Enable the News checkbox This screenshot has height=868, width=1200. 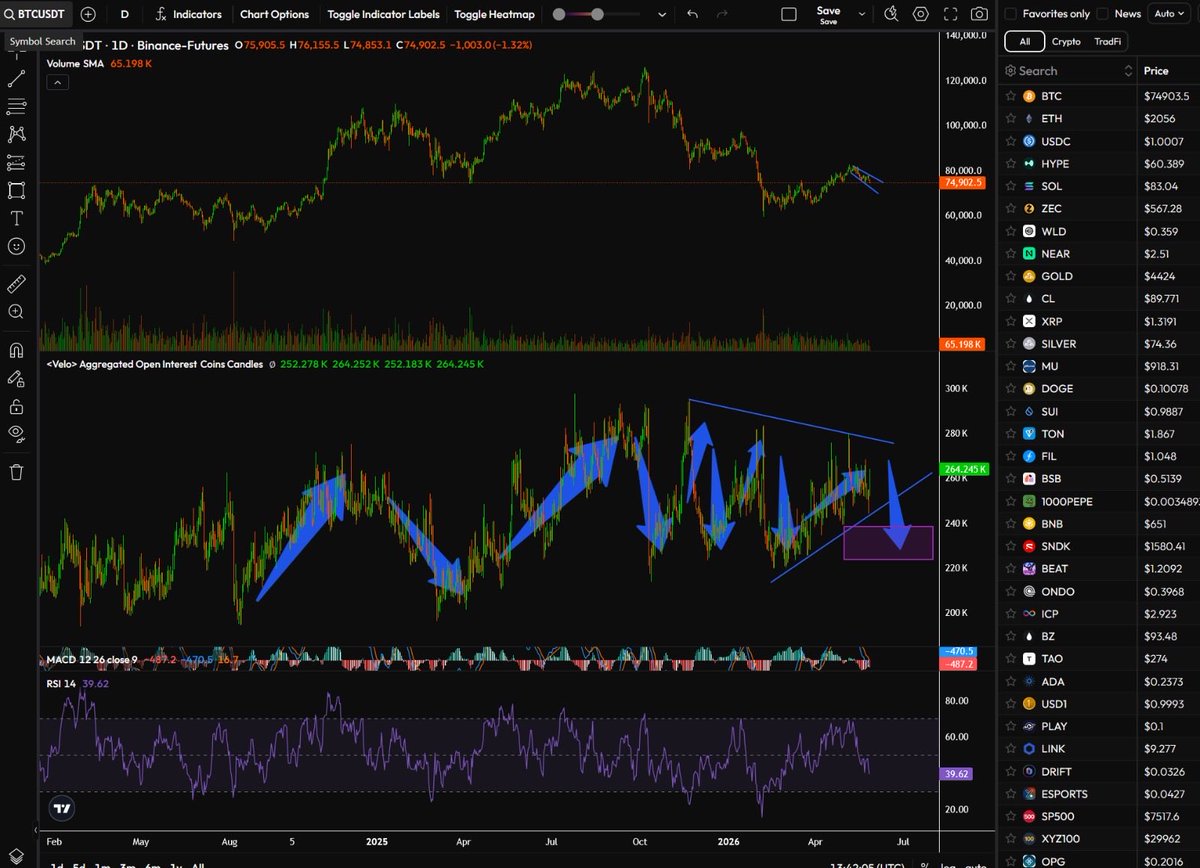tap(1102, 14)
